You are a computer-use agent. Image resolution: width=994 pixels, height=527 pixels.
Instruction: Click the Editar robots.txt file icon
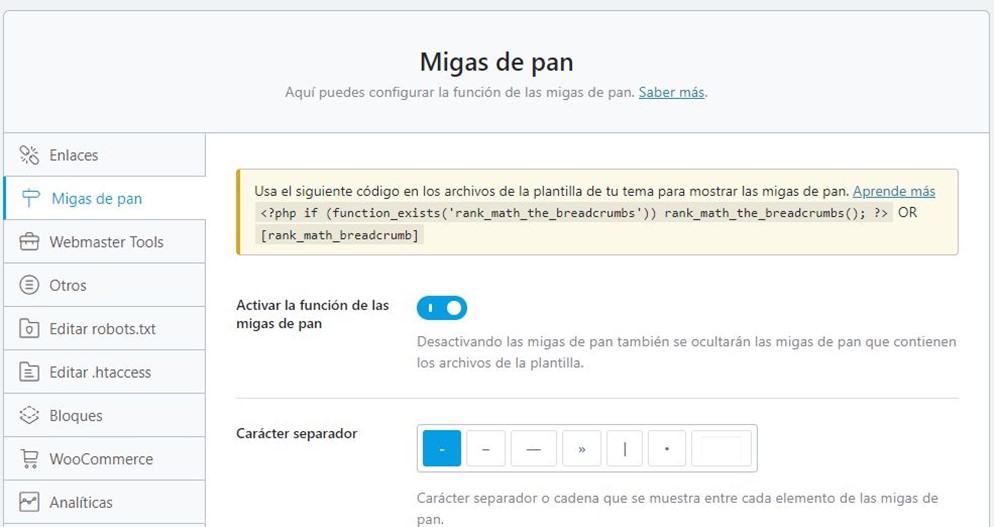click(x=30, y=329)
